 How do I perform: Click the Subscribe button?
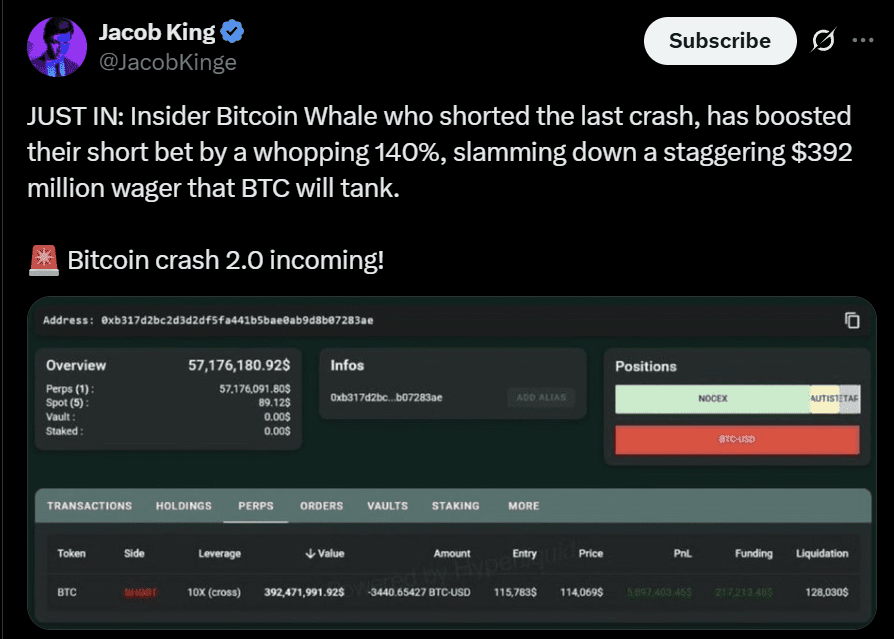click(x=719, y=41)
